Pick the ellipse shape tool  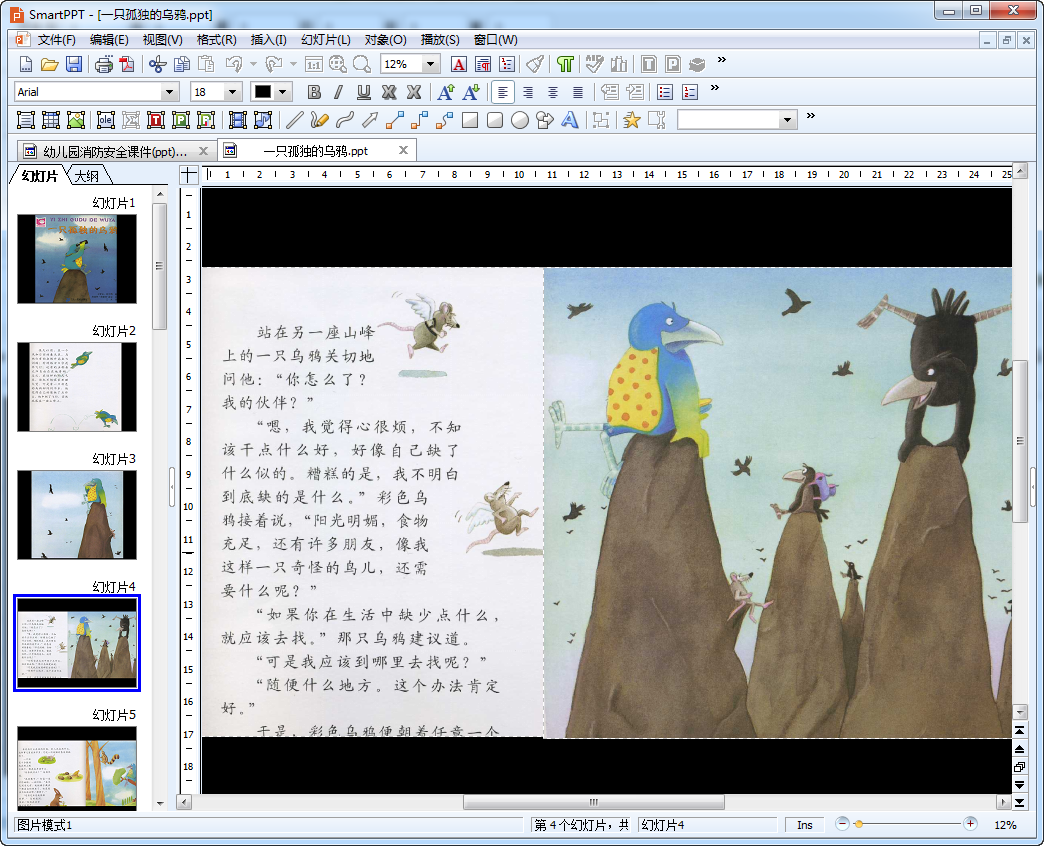(x=520, y=120)
